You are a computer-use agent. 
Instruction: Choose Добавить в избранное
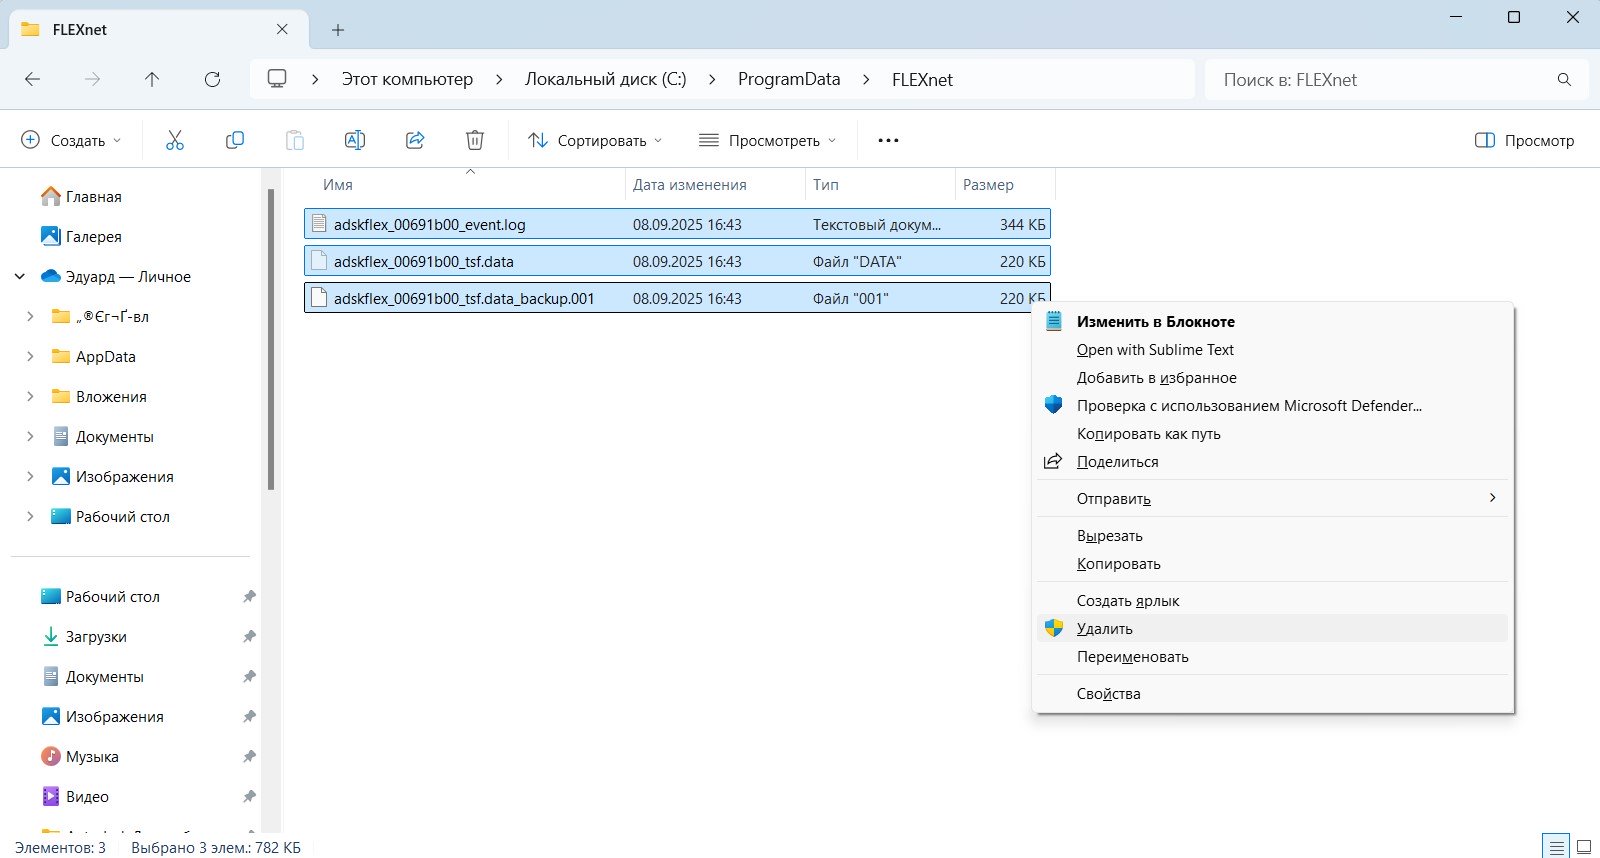[1273, 377]
